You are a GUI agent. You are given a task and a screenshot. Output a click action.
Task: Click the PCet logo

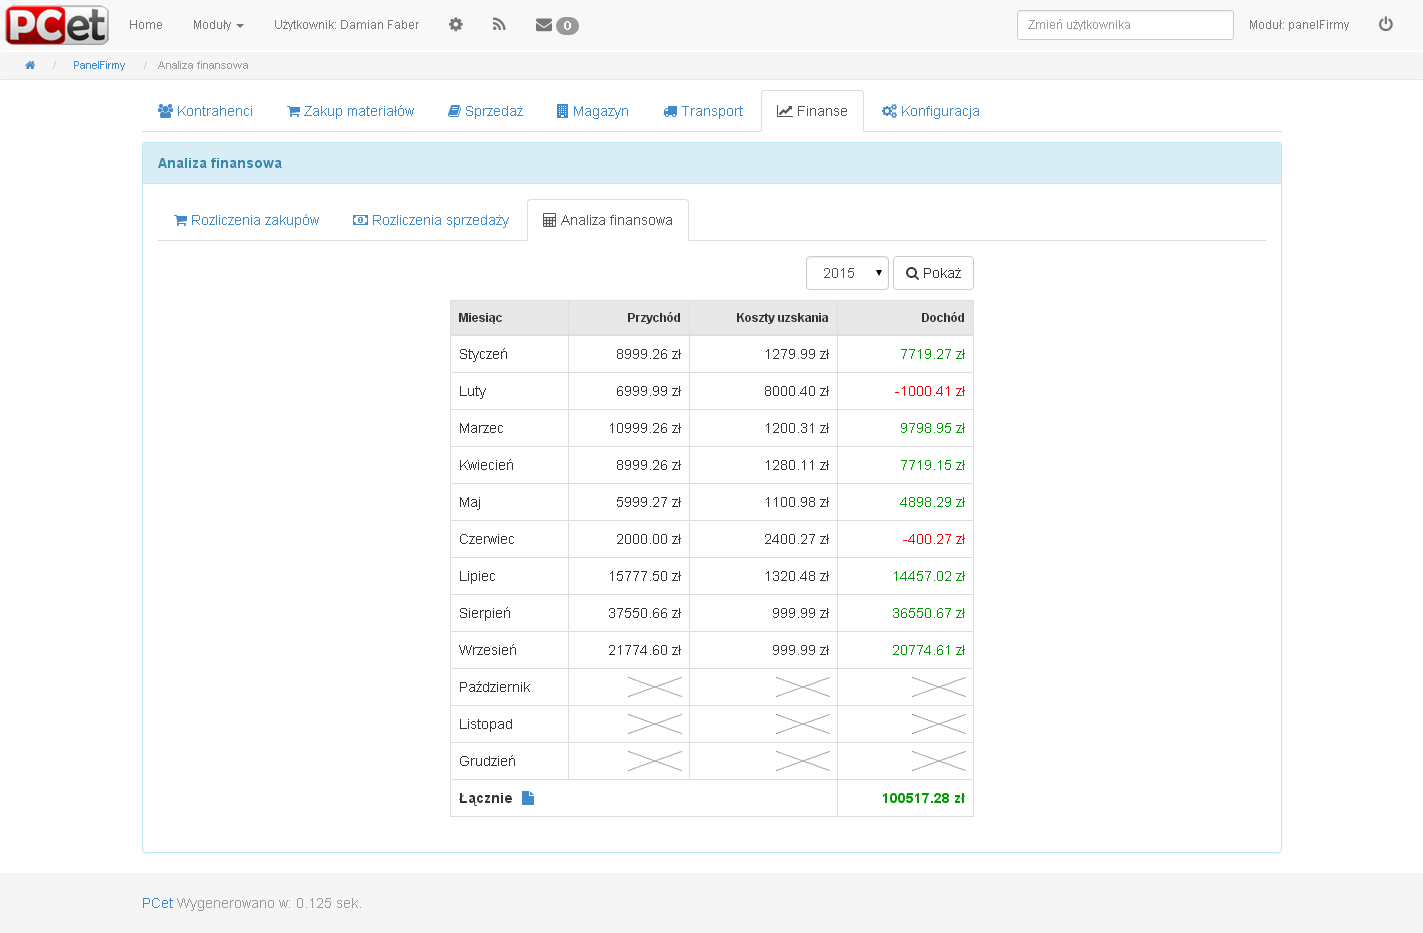point(57,25)
